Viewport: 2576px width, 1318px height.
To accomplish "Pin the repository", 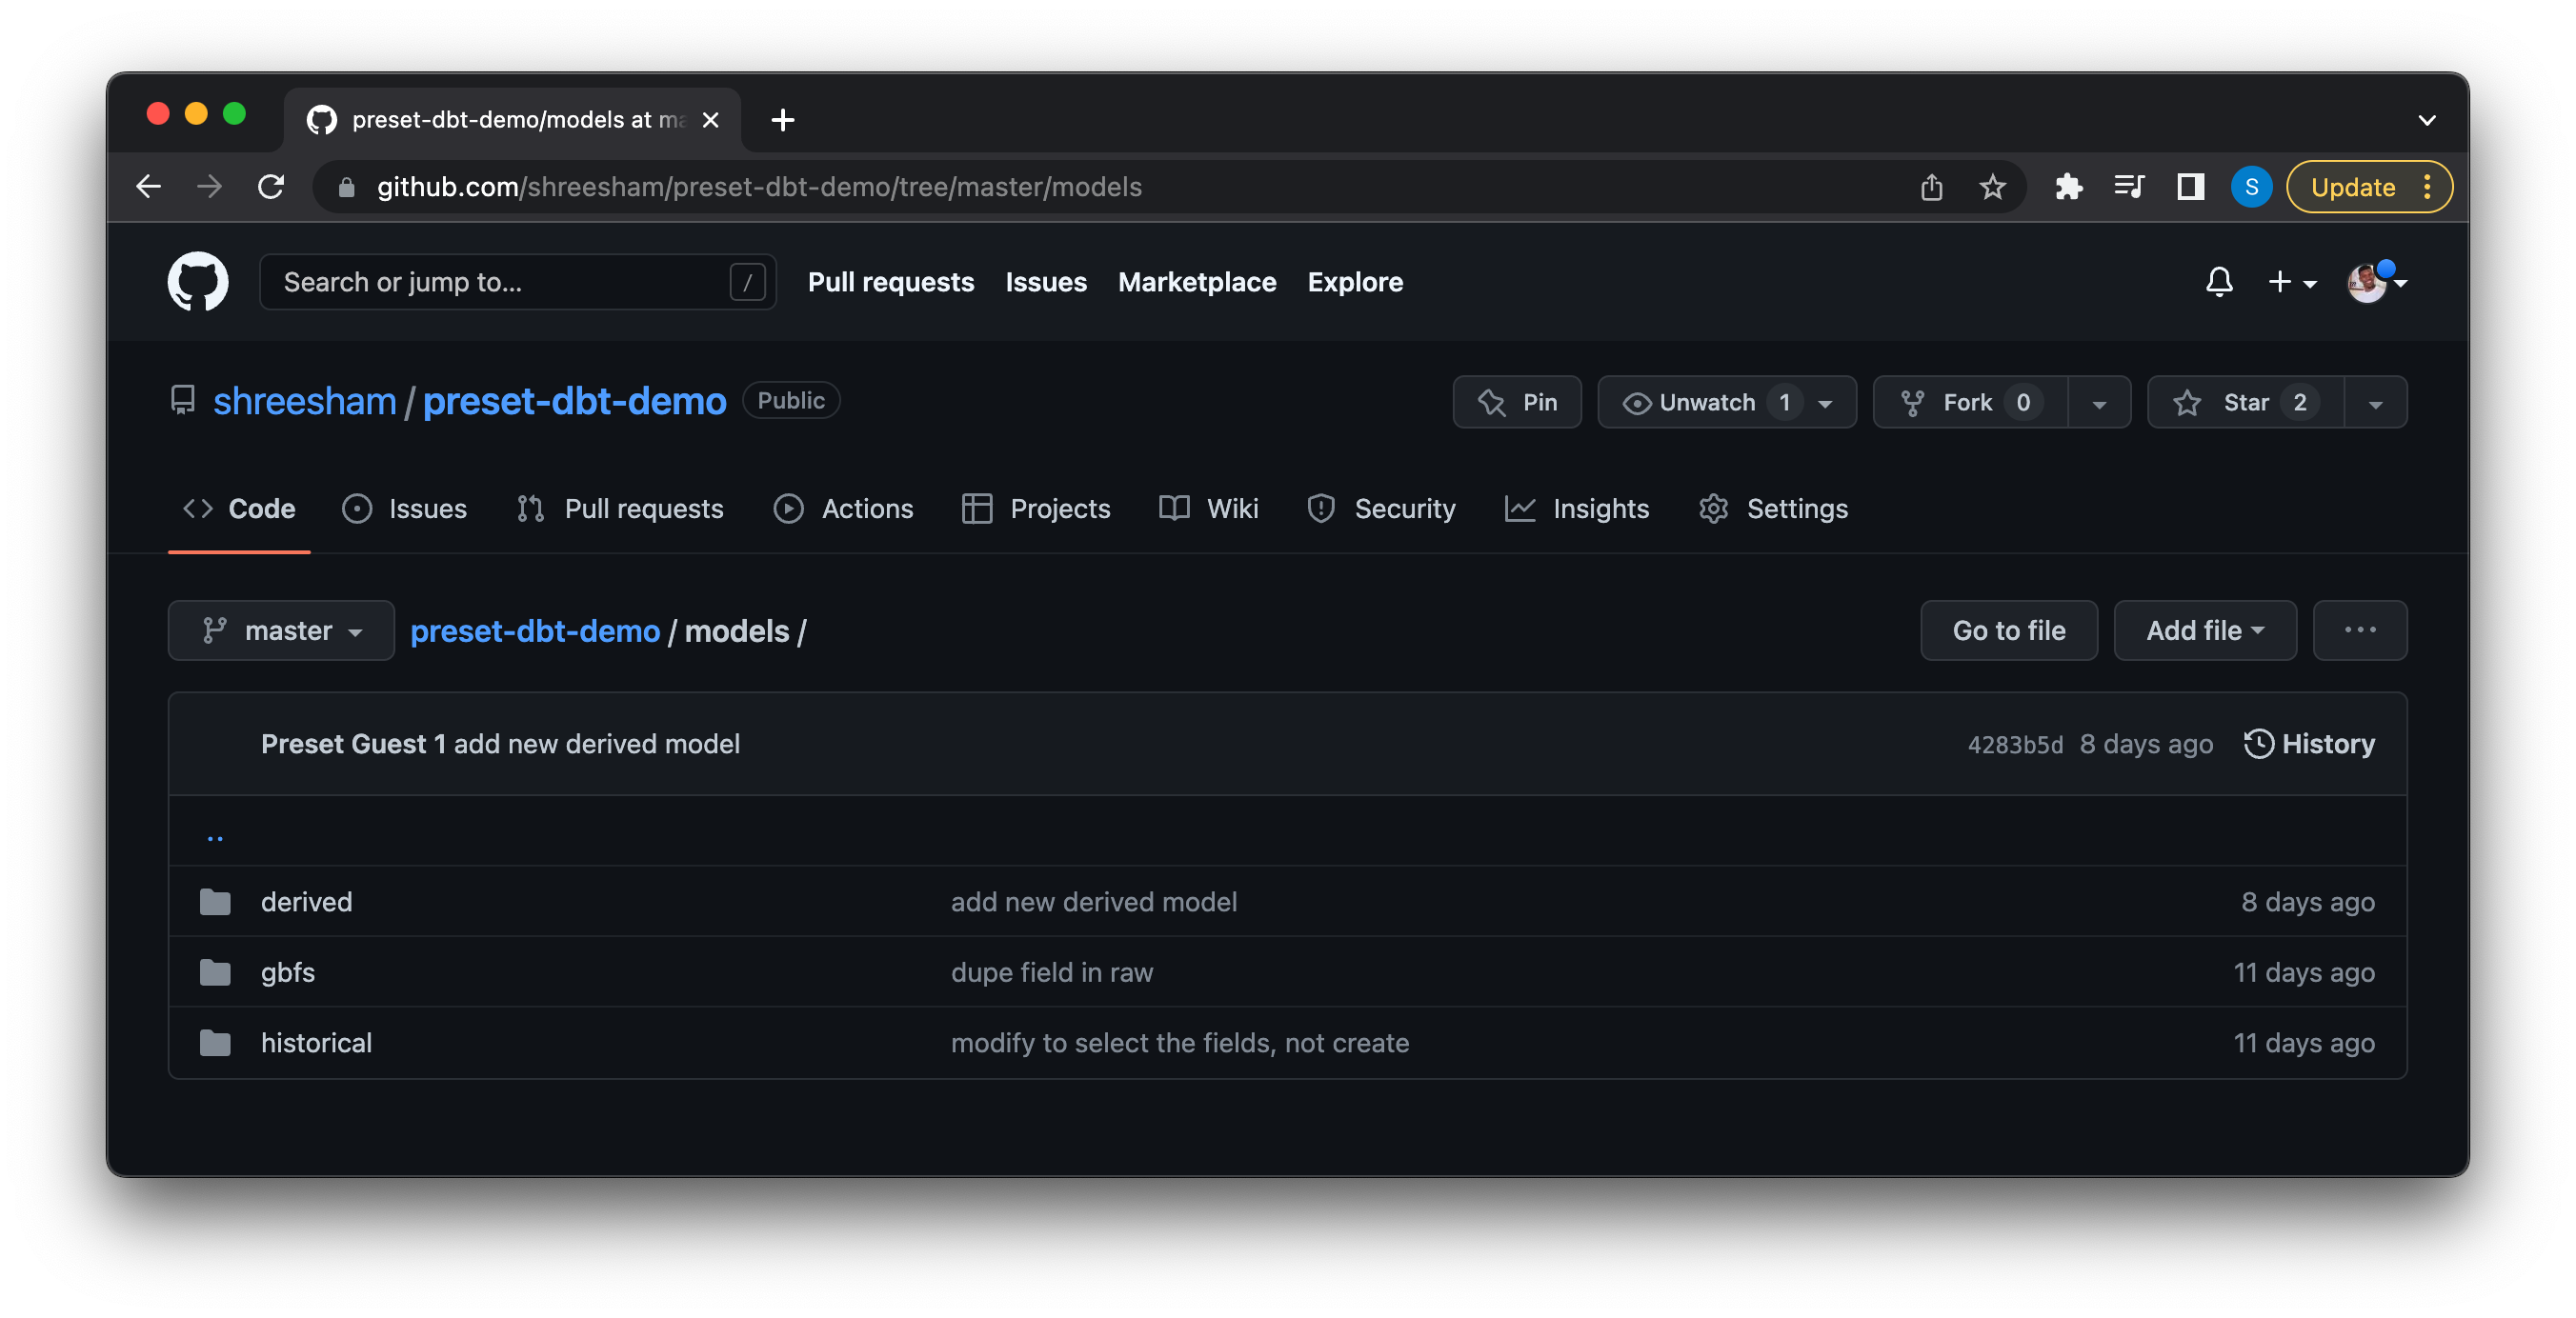I will (x=1516, y=402).
